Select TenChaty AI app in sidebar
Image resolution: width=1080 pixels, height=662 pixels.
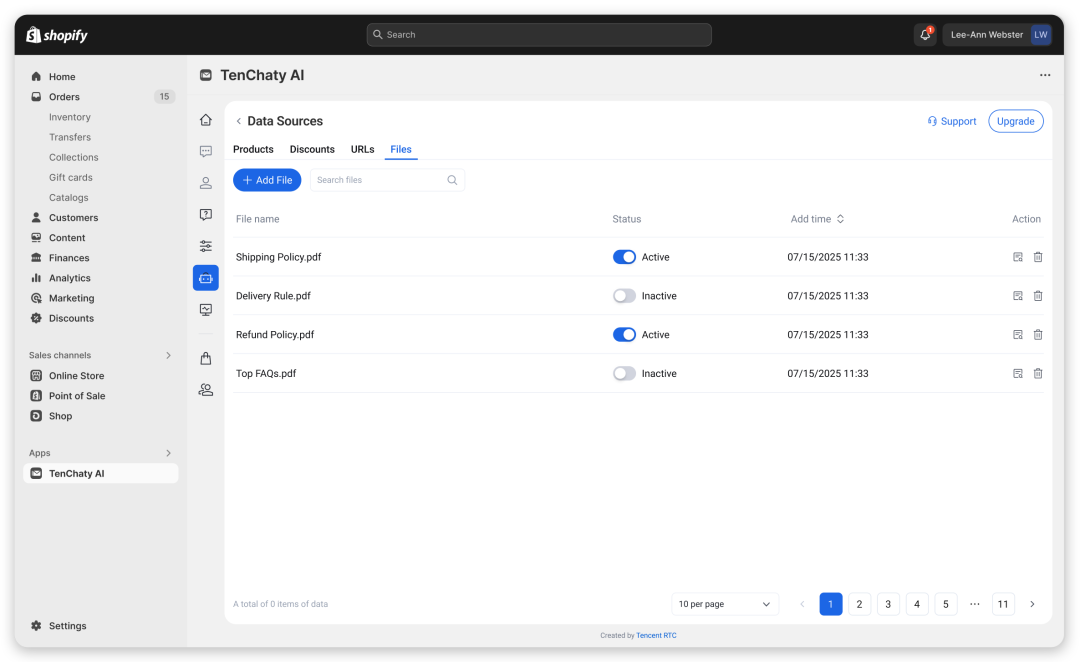pyautogui.click(x=101, y=473)
